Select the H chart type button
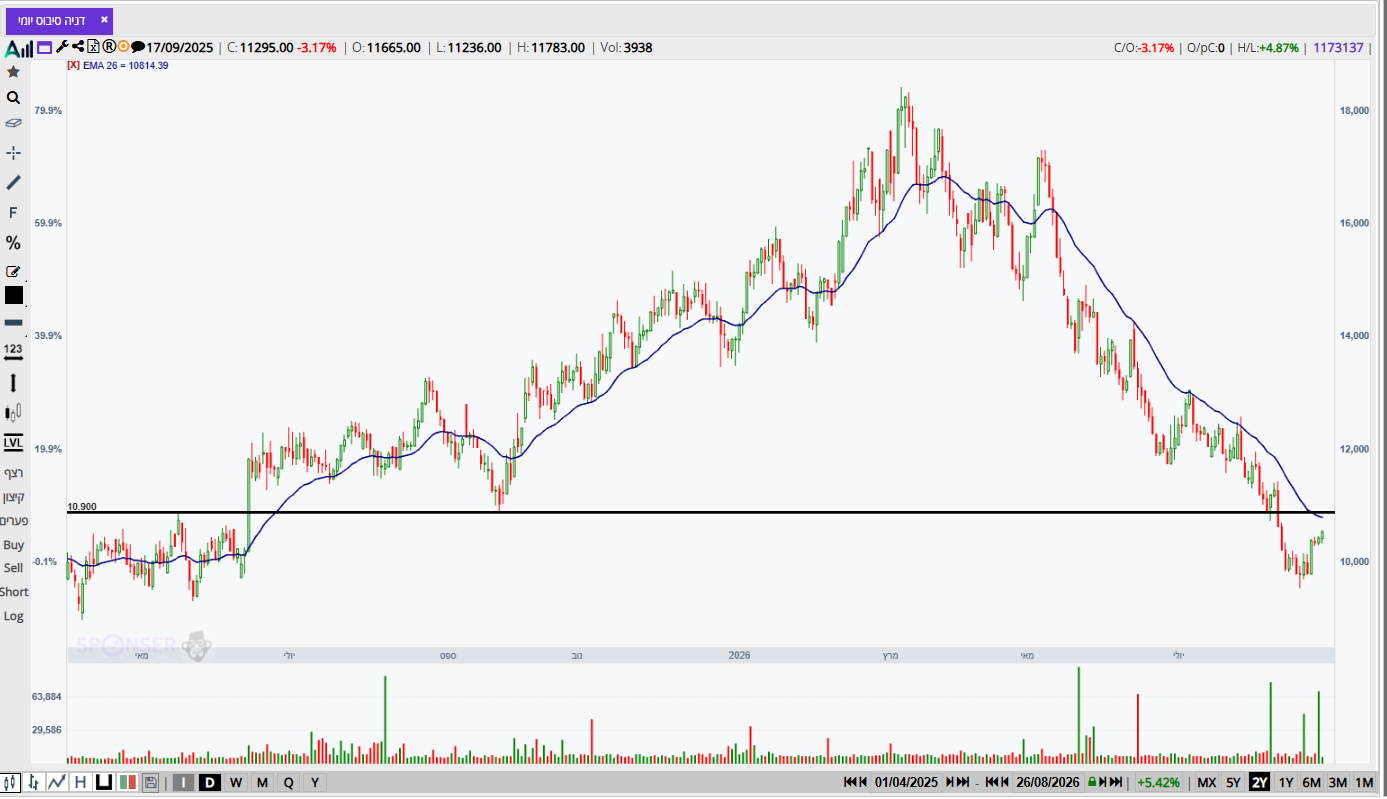This screenshot has width=1387, height=799. pos(80,782)
